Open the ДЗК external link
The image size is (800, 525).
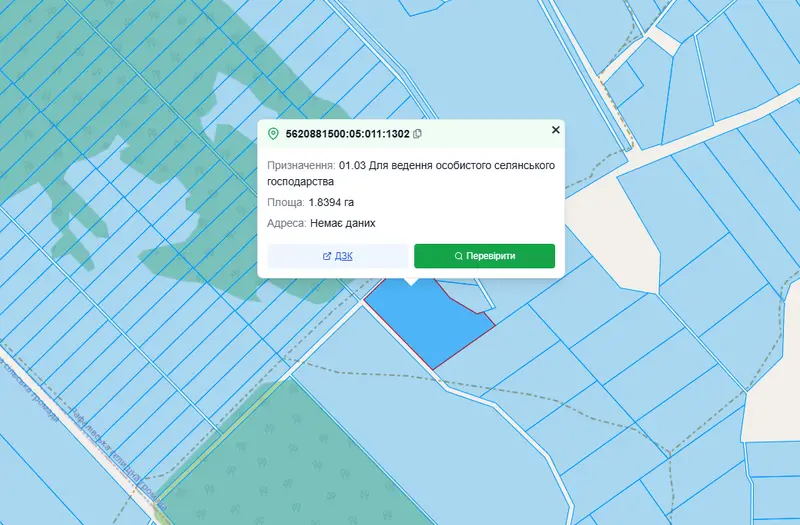(338, 256)
